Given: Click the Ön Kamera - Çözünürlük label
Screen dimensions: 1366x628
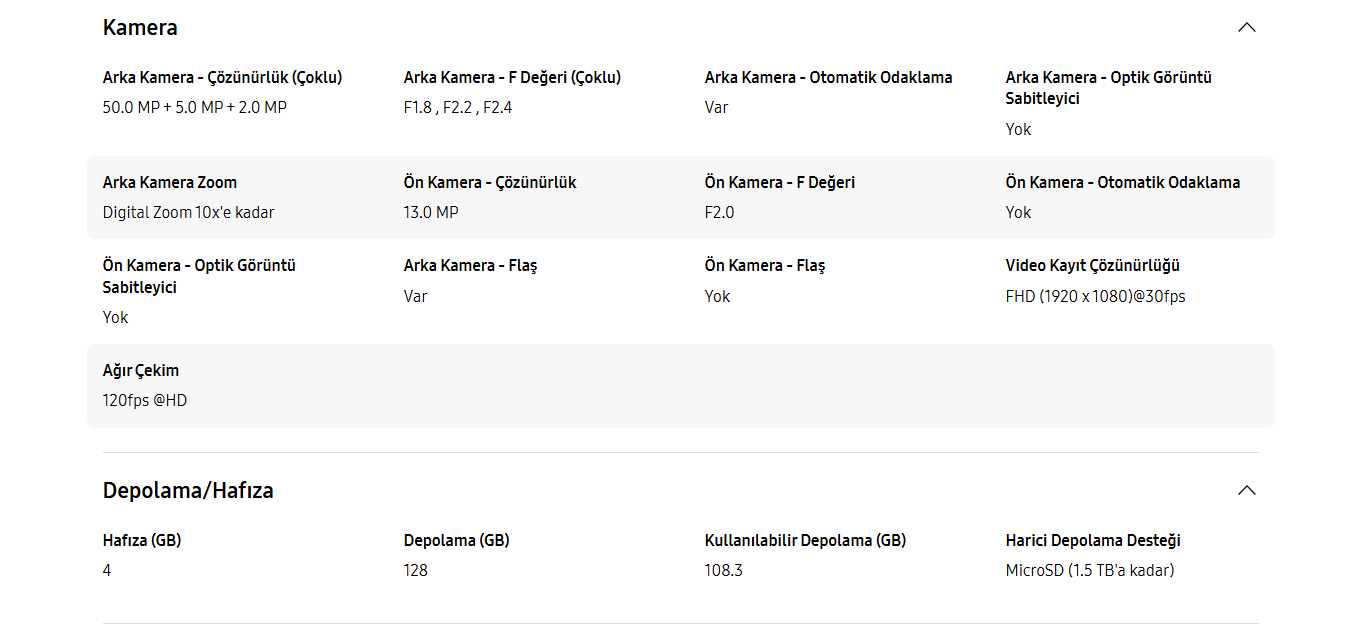Looking at the screenshot, I should coord(490,182).
